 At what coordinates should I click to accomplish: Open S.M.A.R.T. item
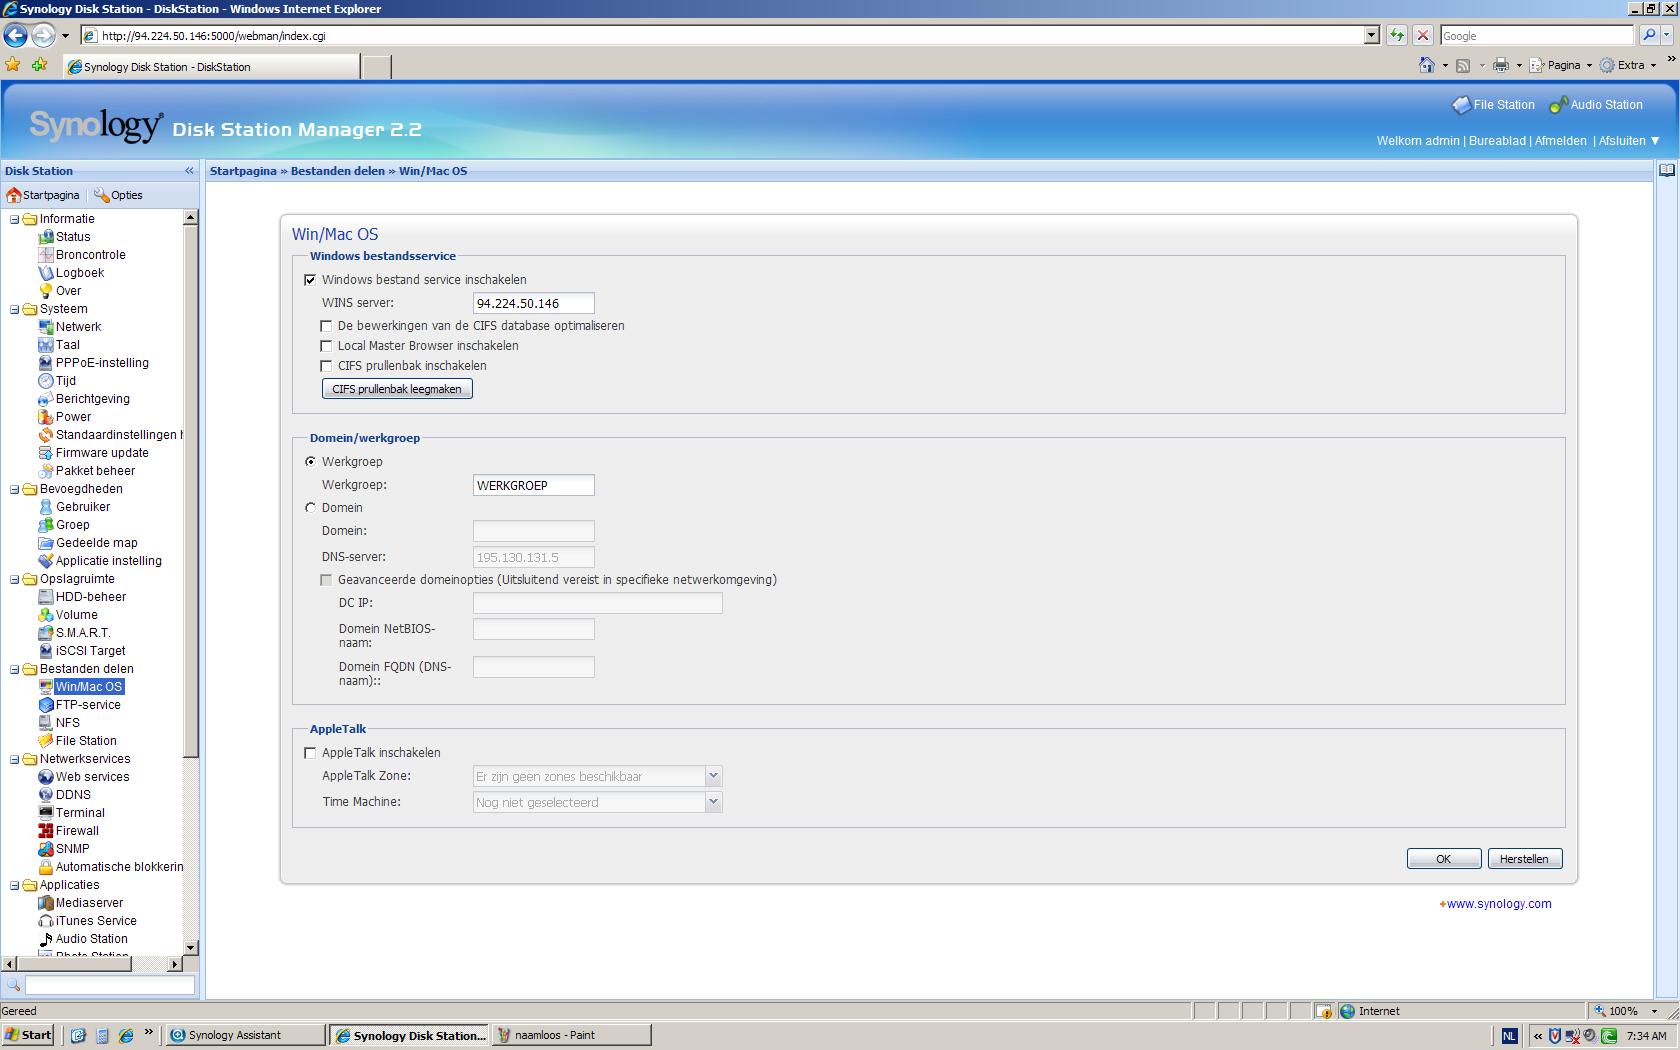click(x=83, y=633)
